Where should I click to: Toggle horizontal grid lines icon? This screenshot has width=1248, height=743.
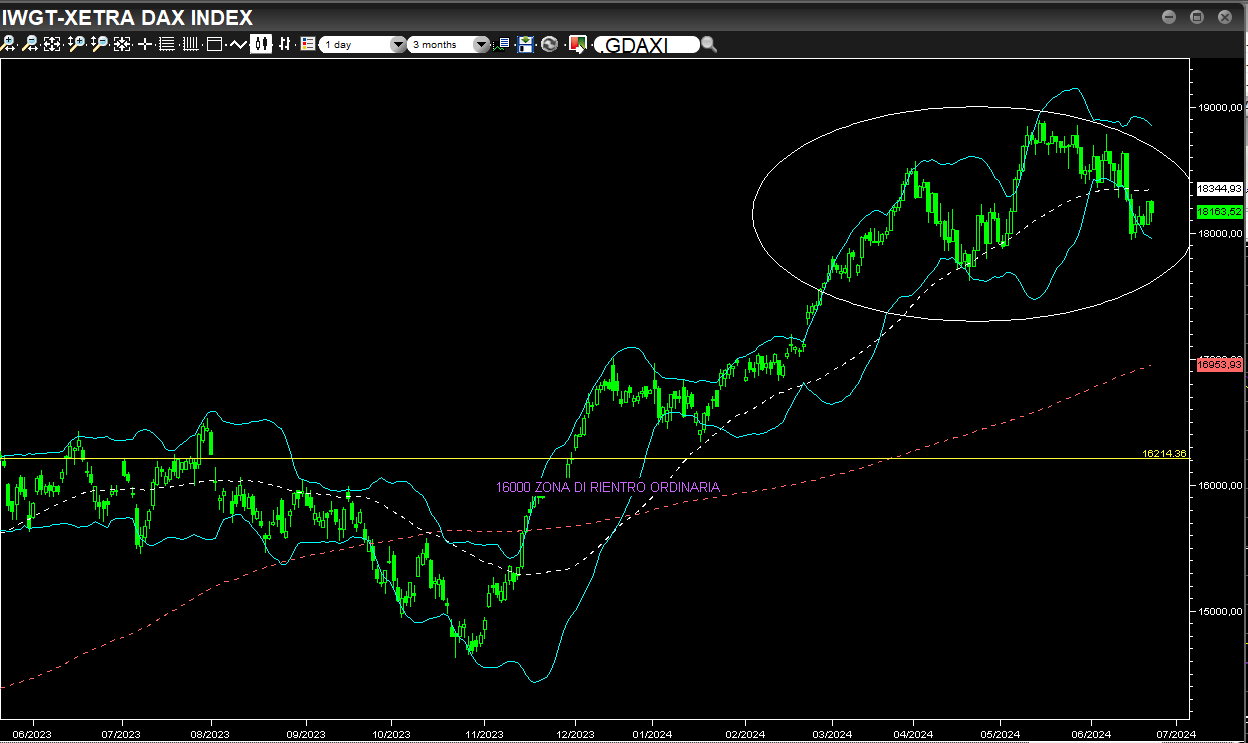click(167, 44)
